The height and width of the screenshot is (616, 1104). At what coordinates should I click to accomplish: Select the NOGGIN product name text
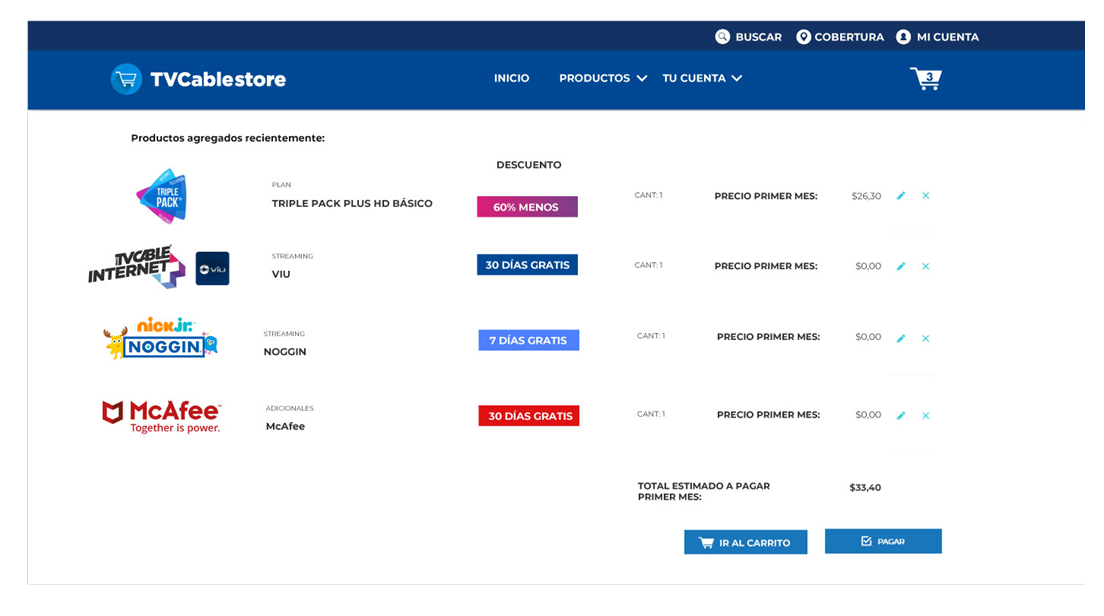tap(285, 352)
